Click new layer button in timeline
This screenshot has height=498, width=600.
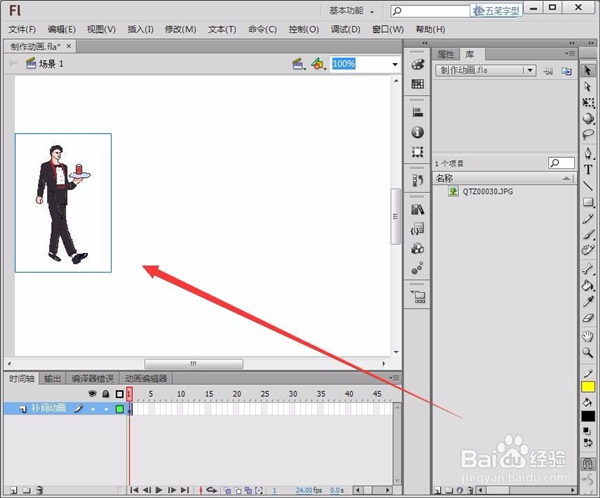point(13,490)
